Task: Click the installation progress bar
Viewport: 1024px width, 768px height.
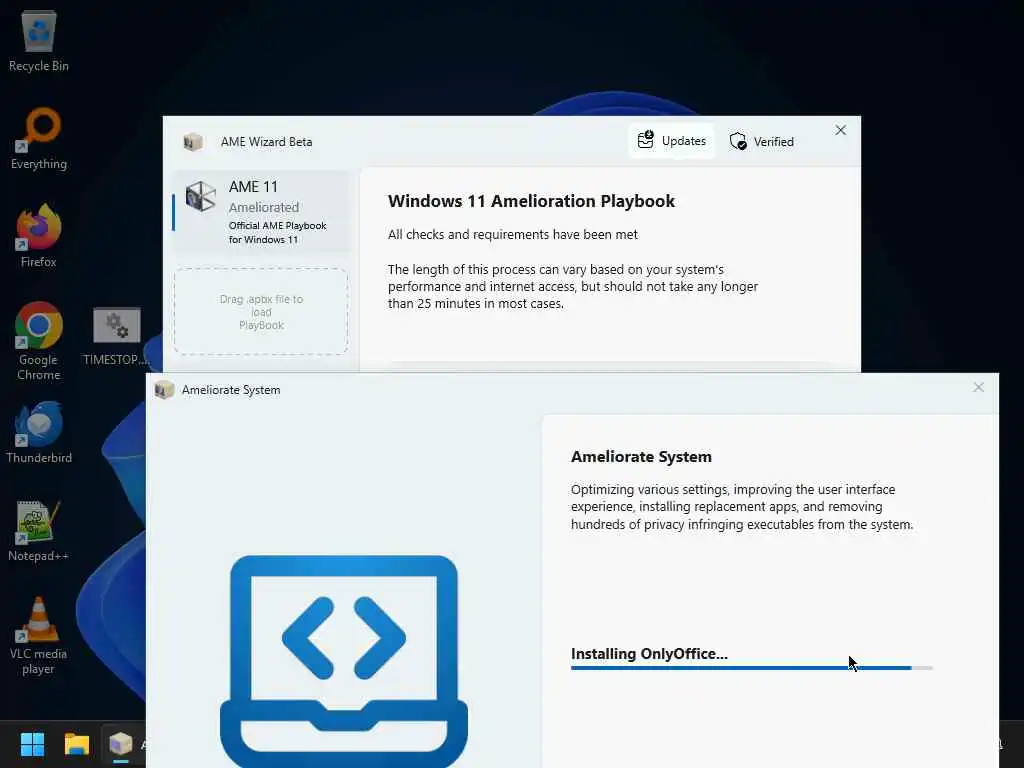Action: 752,668
